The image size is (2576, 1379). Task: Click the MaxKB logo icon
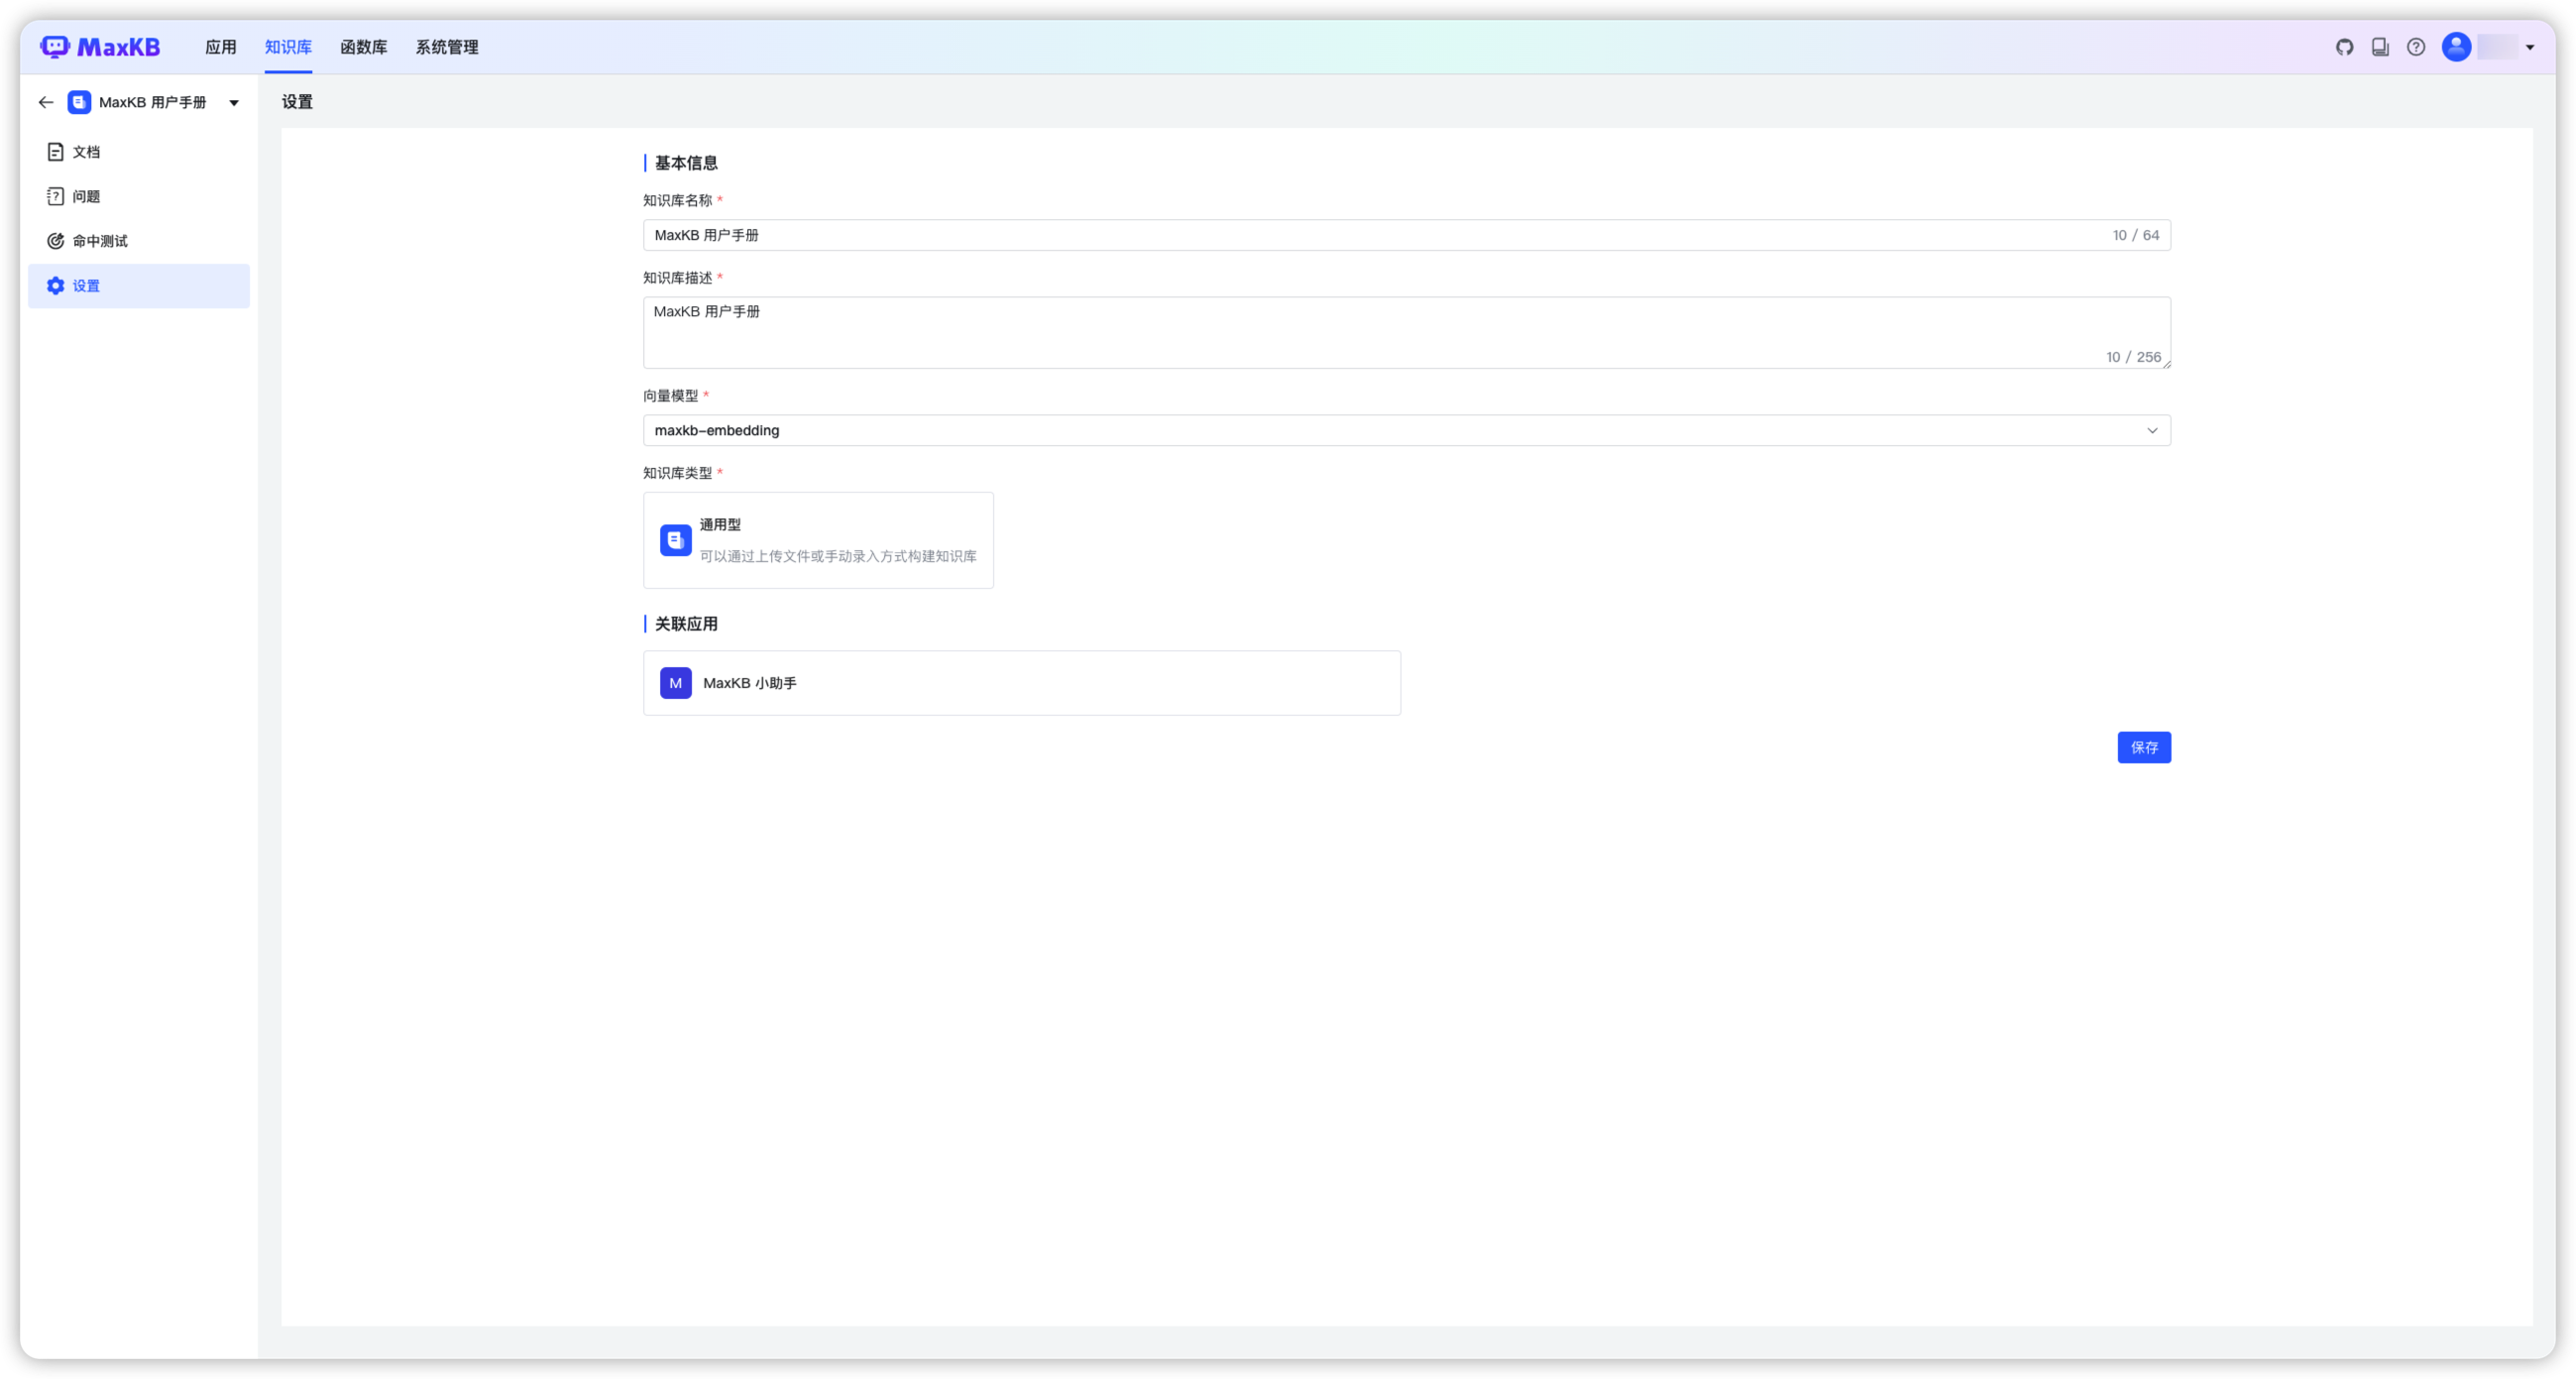click(55, 47)
